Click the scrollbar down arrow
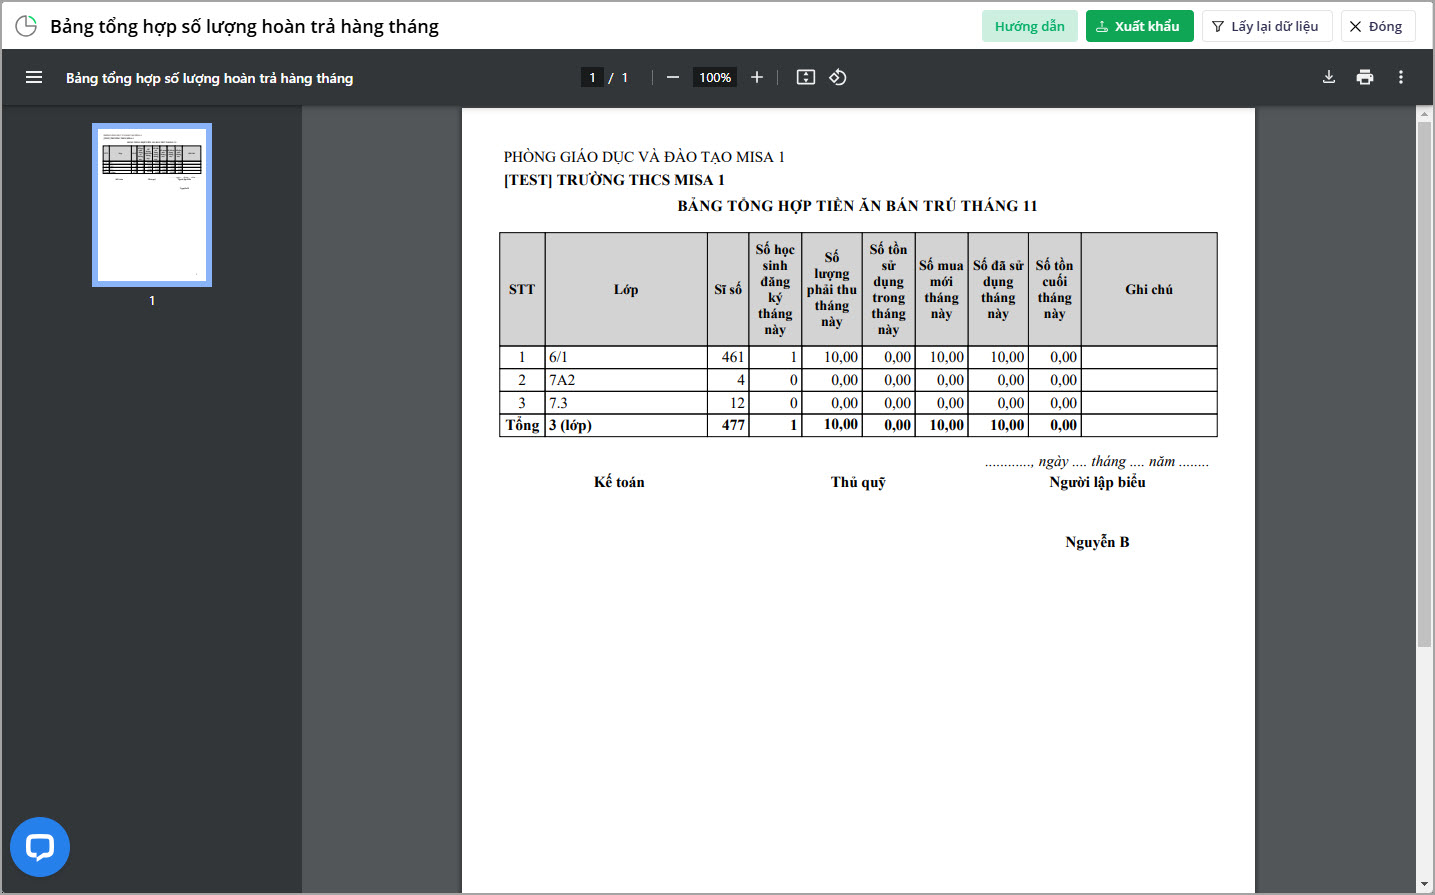Screen dimensions: 1435x895 click(x=1425, y=886)
